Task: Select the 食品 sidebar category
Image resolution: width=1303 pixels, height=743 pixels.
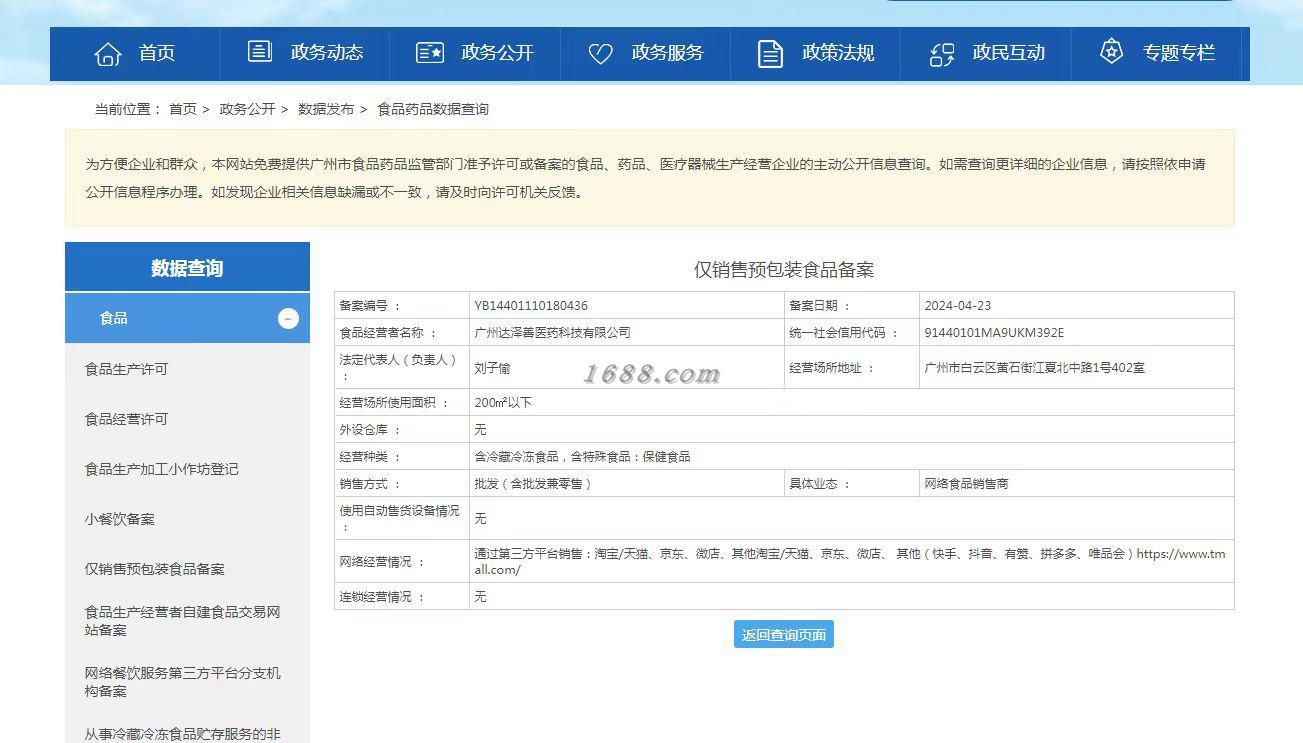Action: point(187,319)
